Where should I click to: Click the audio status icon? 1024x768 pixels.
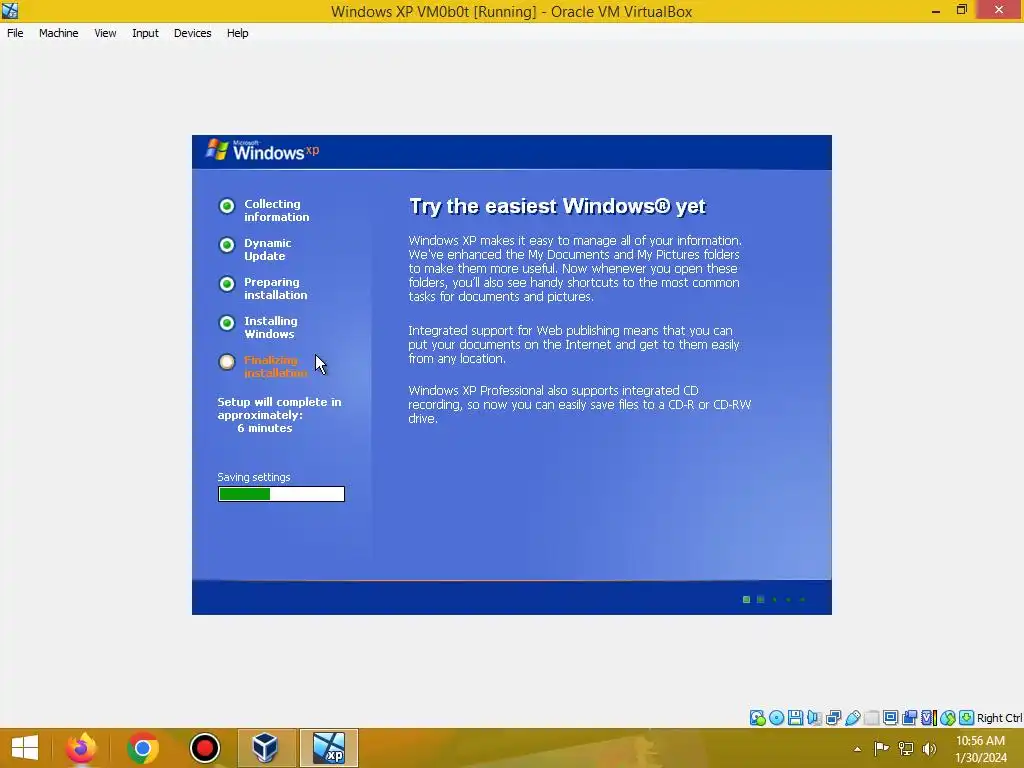point(814,718)
